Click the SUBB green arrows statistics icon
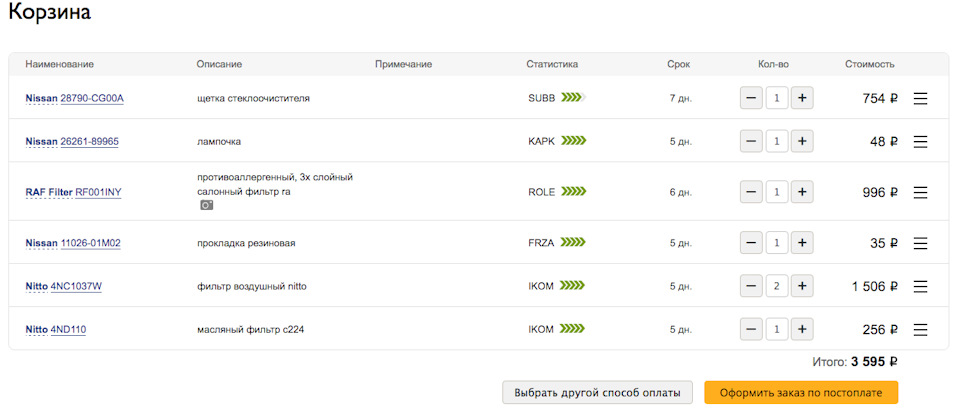Screen dimensions: 960x417 click(x=573, y=98)
